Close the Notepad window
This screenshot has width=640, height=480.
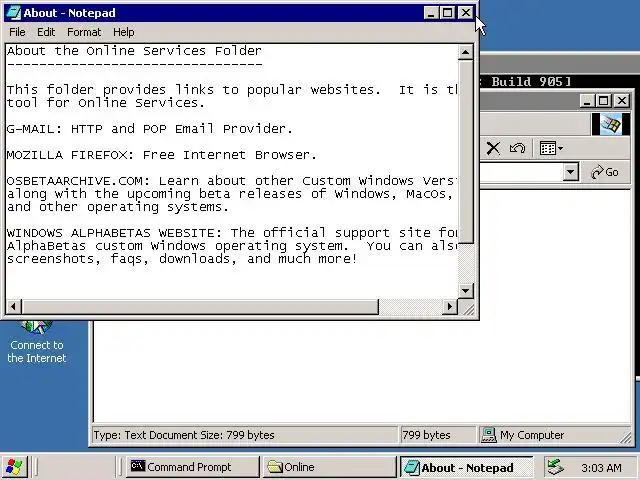coord(466,13)
